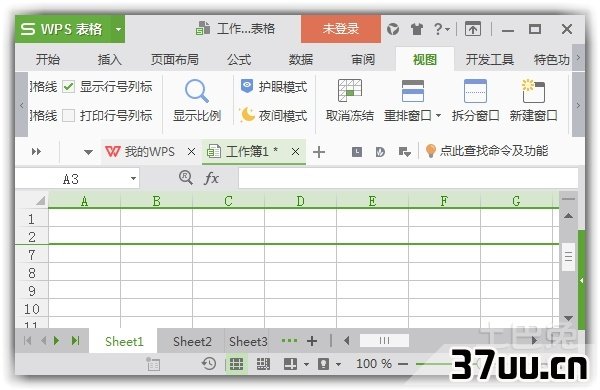Jump to last sheet navigation arrow
600x390 pixels.
click(x=75, y=341)
